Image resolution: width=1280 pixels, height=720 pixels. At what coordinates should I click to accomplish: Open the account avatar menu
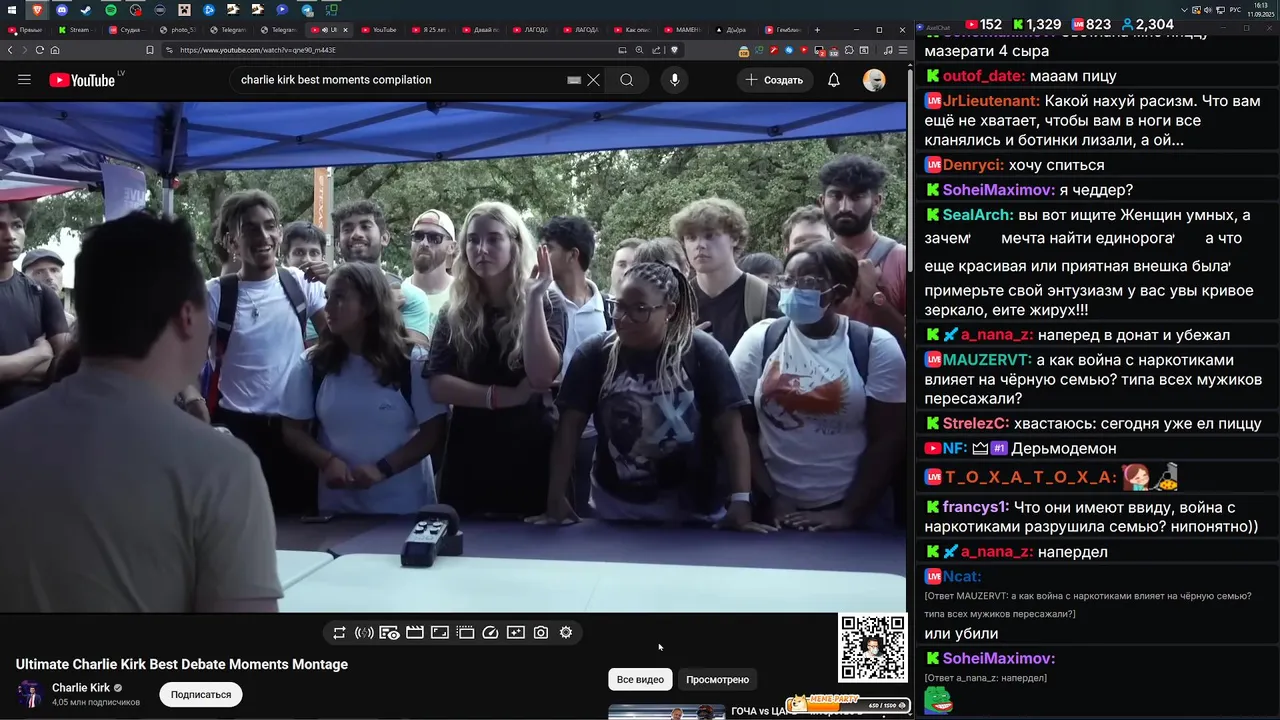coord(874,80)
